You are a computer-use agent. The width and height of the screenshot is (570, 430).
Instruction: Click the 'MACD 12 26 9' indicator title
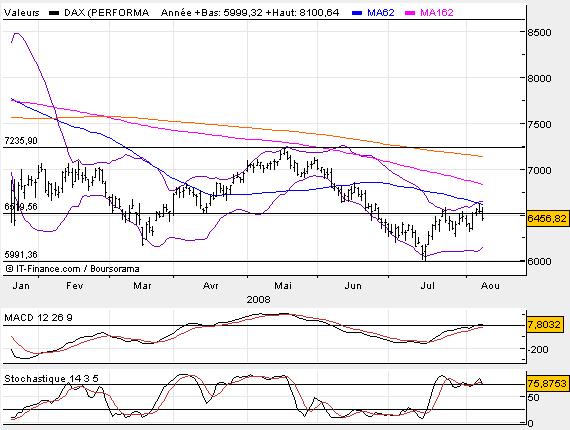pos(38,318)
